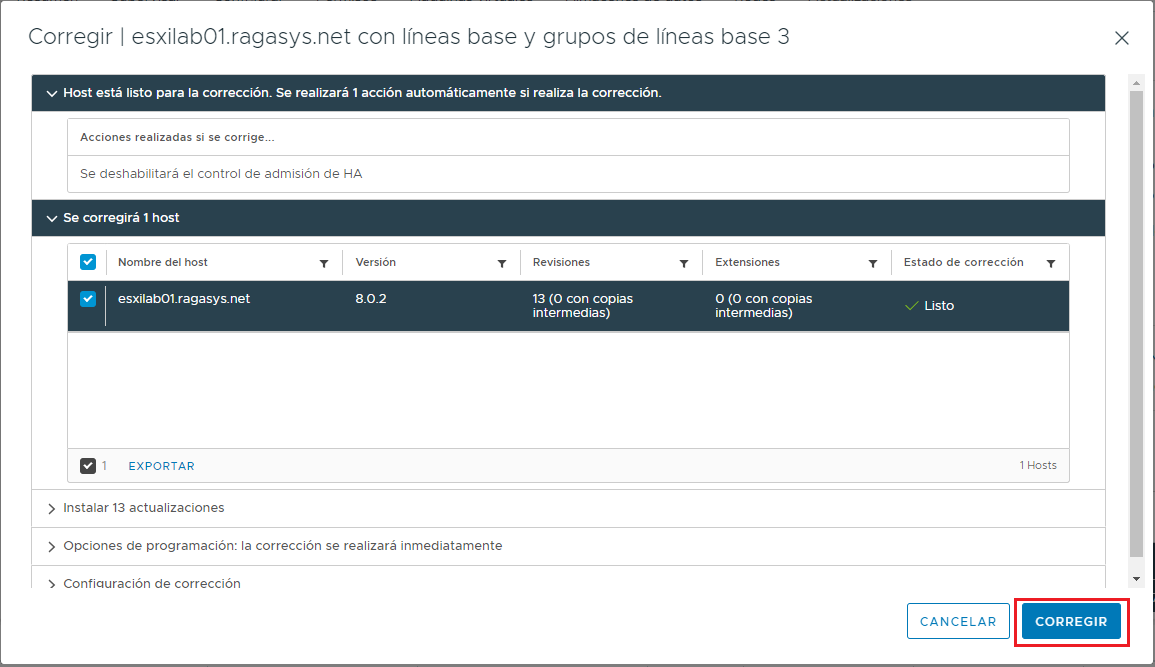Toggle the selection checkbox next to EXPORTAR

pos(86,465)
